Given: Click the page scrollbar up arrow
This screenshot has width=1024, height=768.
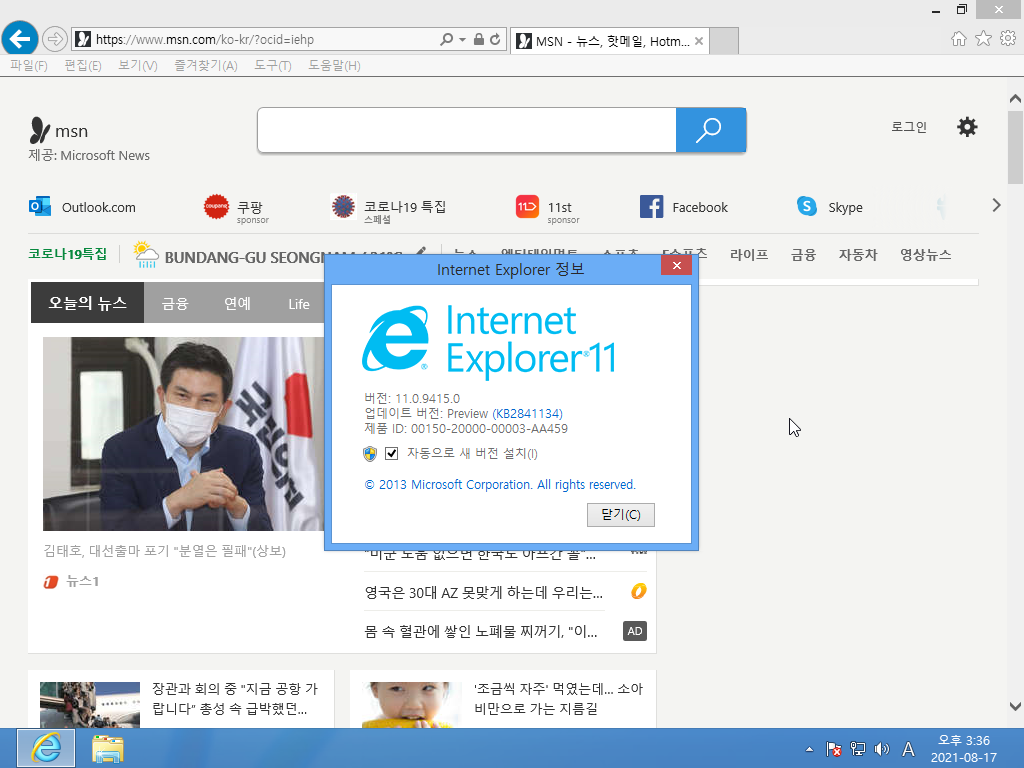Looking at the screenshot, I should (1015, 99).
